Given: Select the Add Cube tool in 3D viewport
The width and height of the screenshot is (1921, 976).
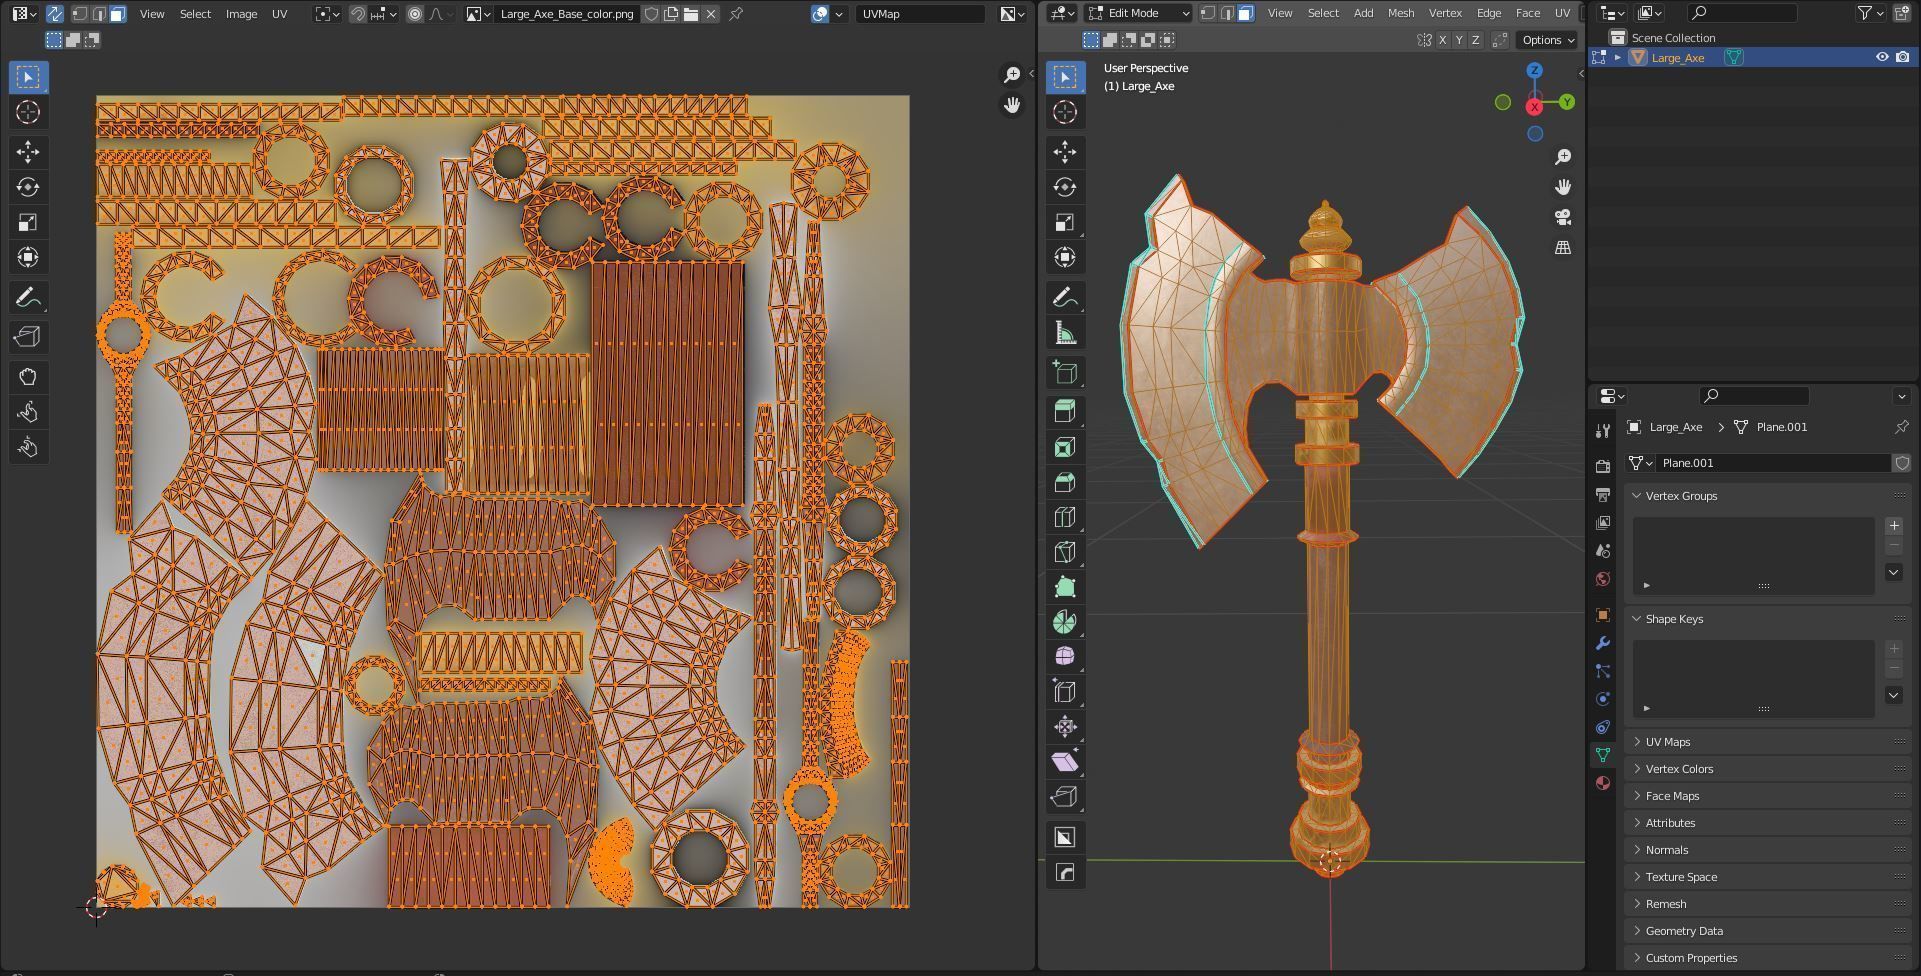Looking at the screenshot, I should coord(1065,373).
